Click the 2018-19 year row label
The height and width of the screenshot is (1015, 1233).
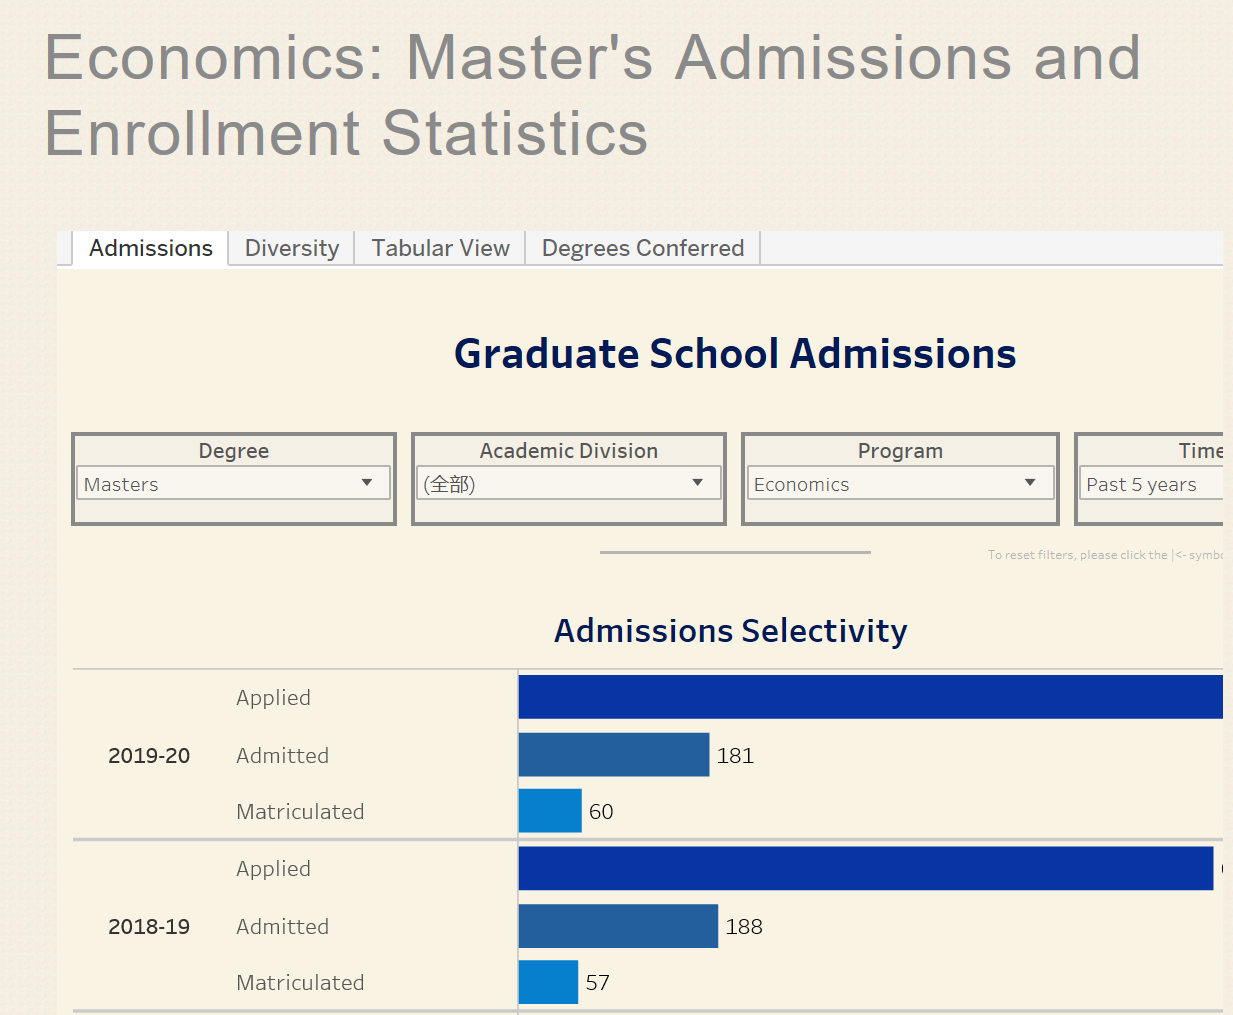click(149, 927)
